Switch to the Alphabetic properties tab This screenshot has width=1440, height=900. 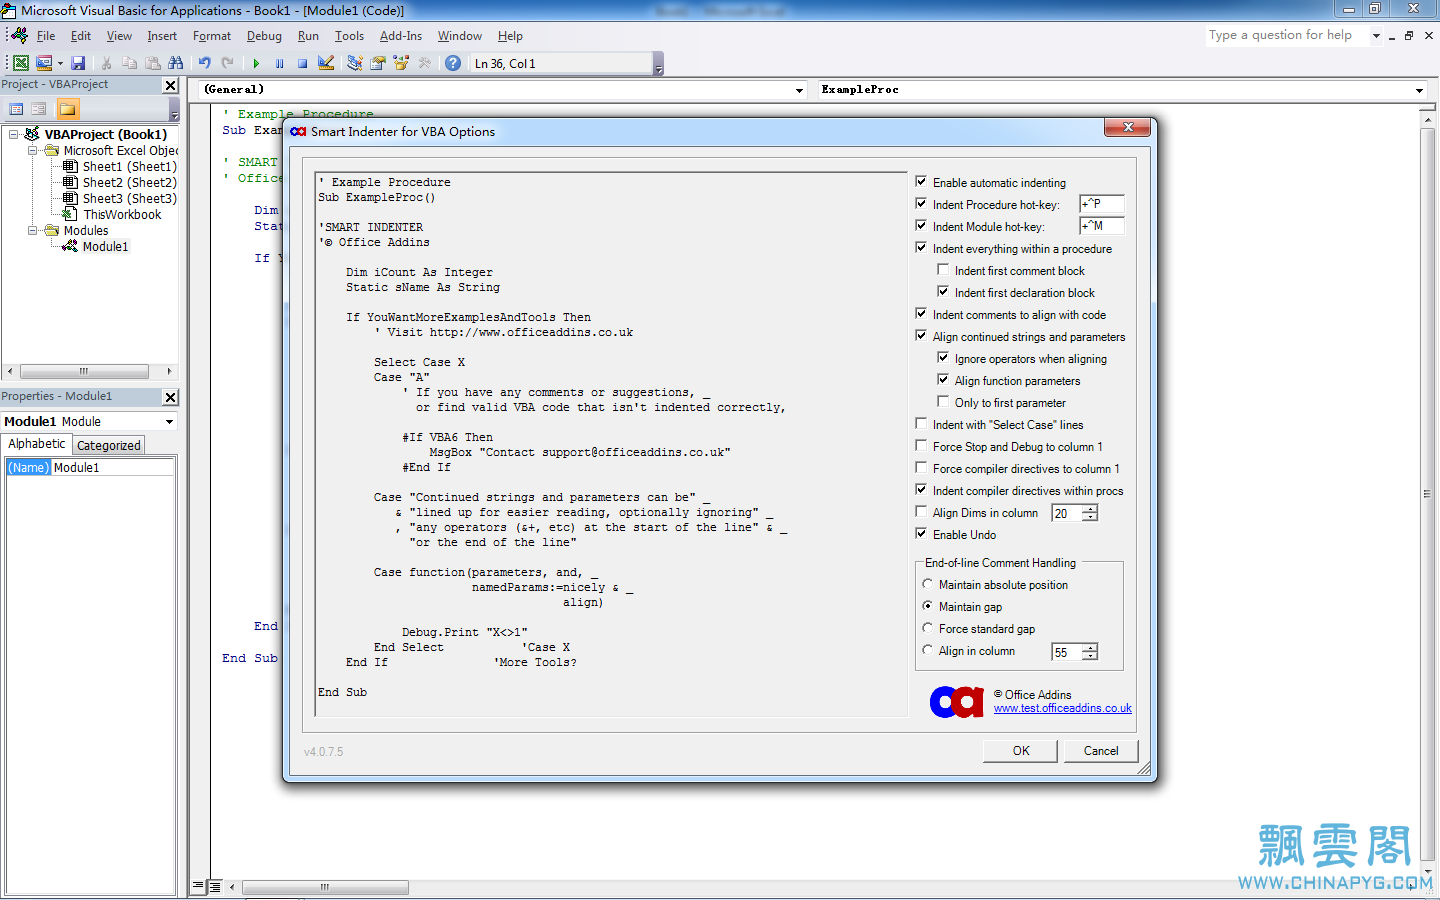[37, 444]
